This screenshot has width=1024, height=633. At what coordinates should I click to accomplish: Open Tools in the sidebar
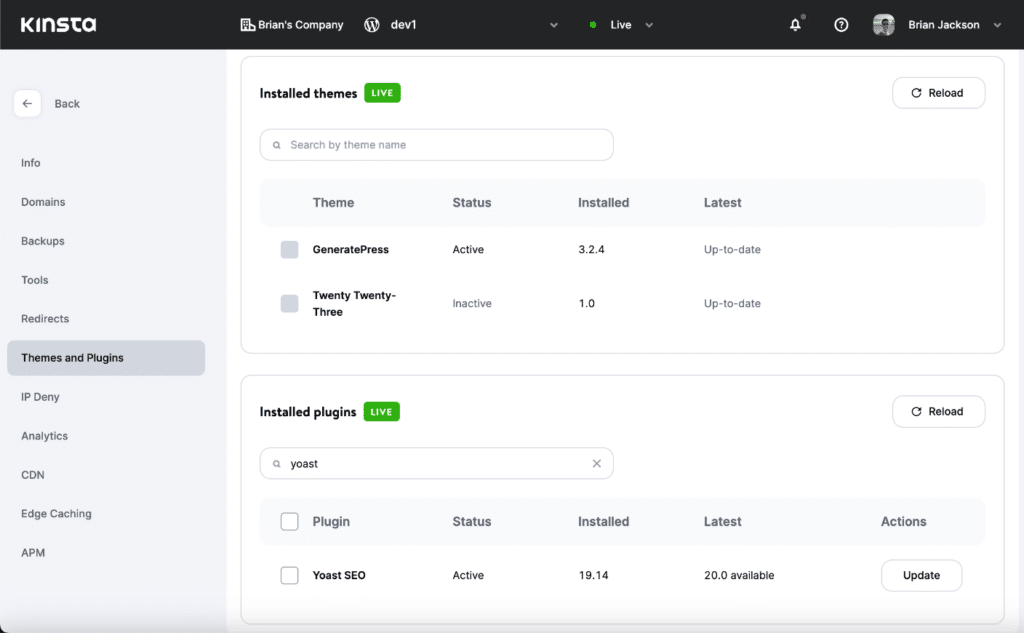35,280
